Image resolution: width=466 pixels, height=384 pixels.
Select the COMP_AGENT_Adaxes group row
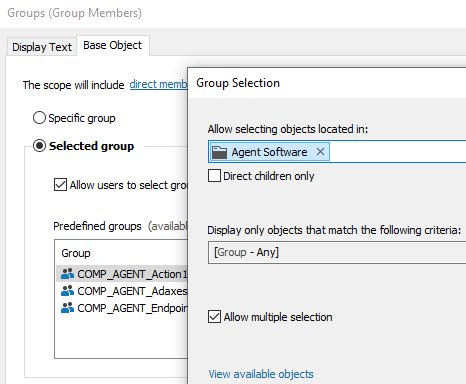point(122,291)
